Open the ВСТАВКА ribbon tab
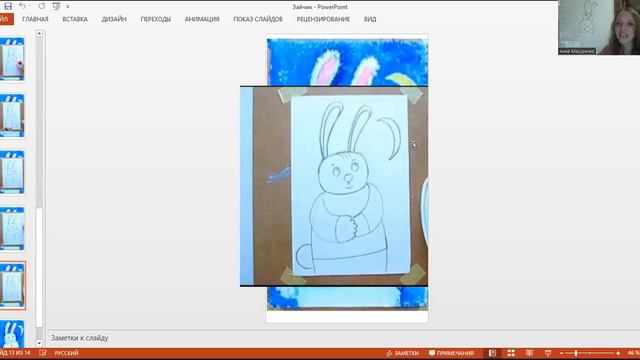 point(75,19)
